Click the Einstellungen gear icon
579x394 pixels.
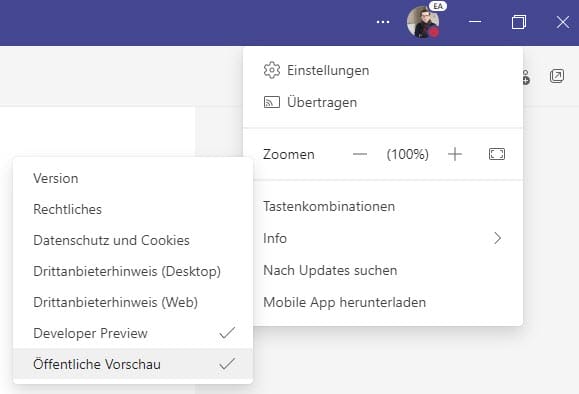272,70
